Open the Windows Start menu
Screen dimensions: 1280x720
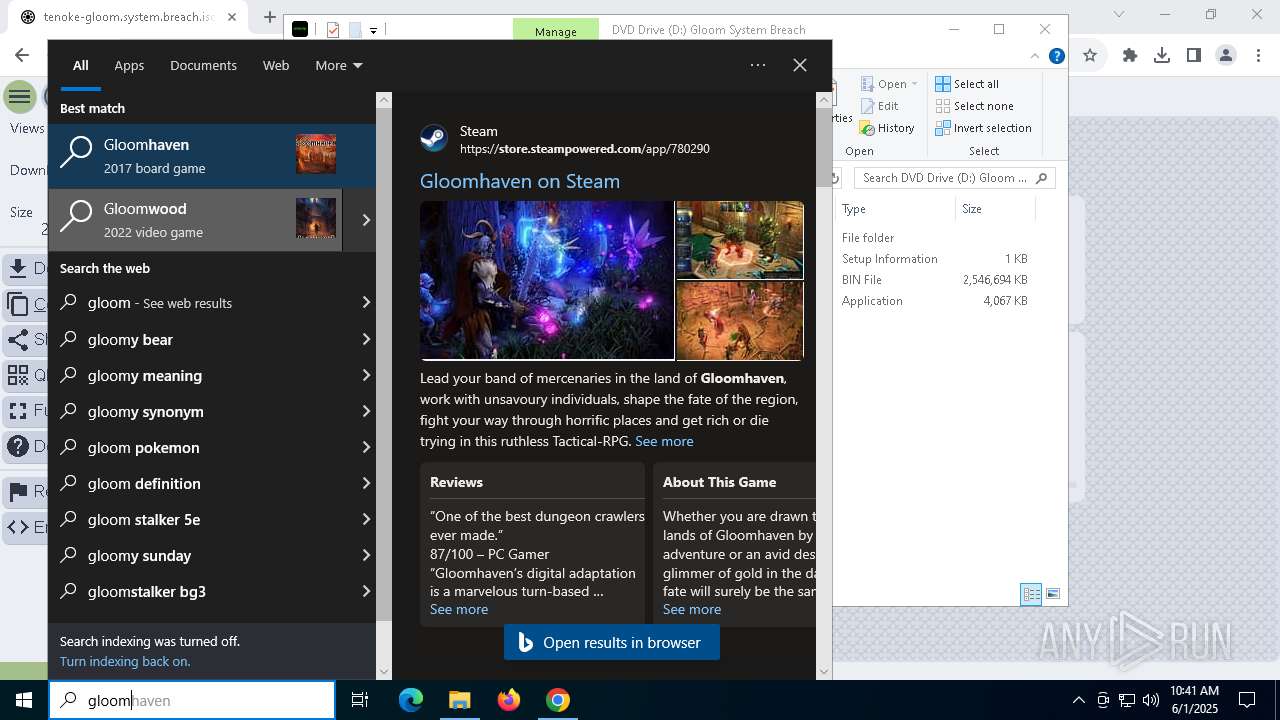(x=24, y=700)
